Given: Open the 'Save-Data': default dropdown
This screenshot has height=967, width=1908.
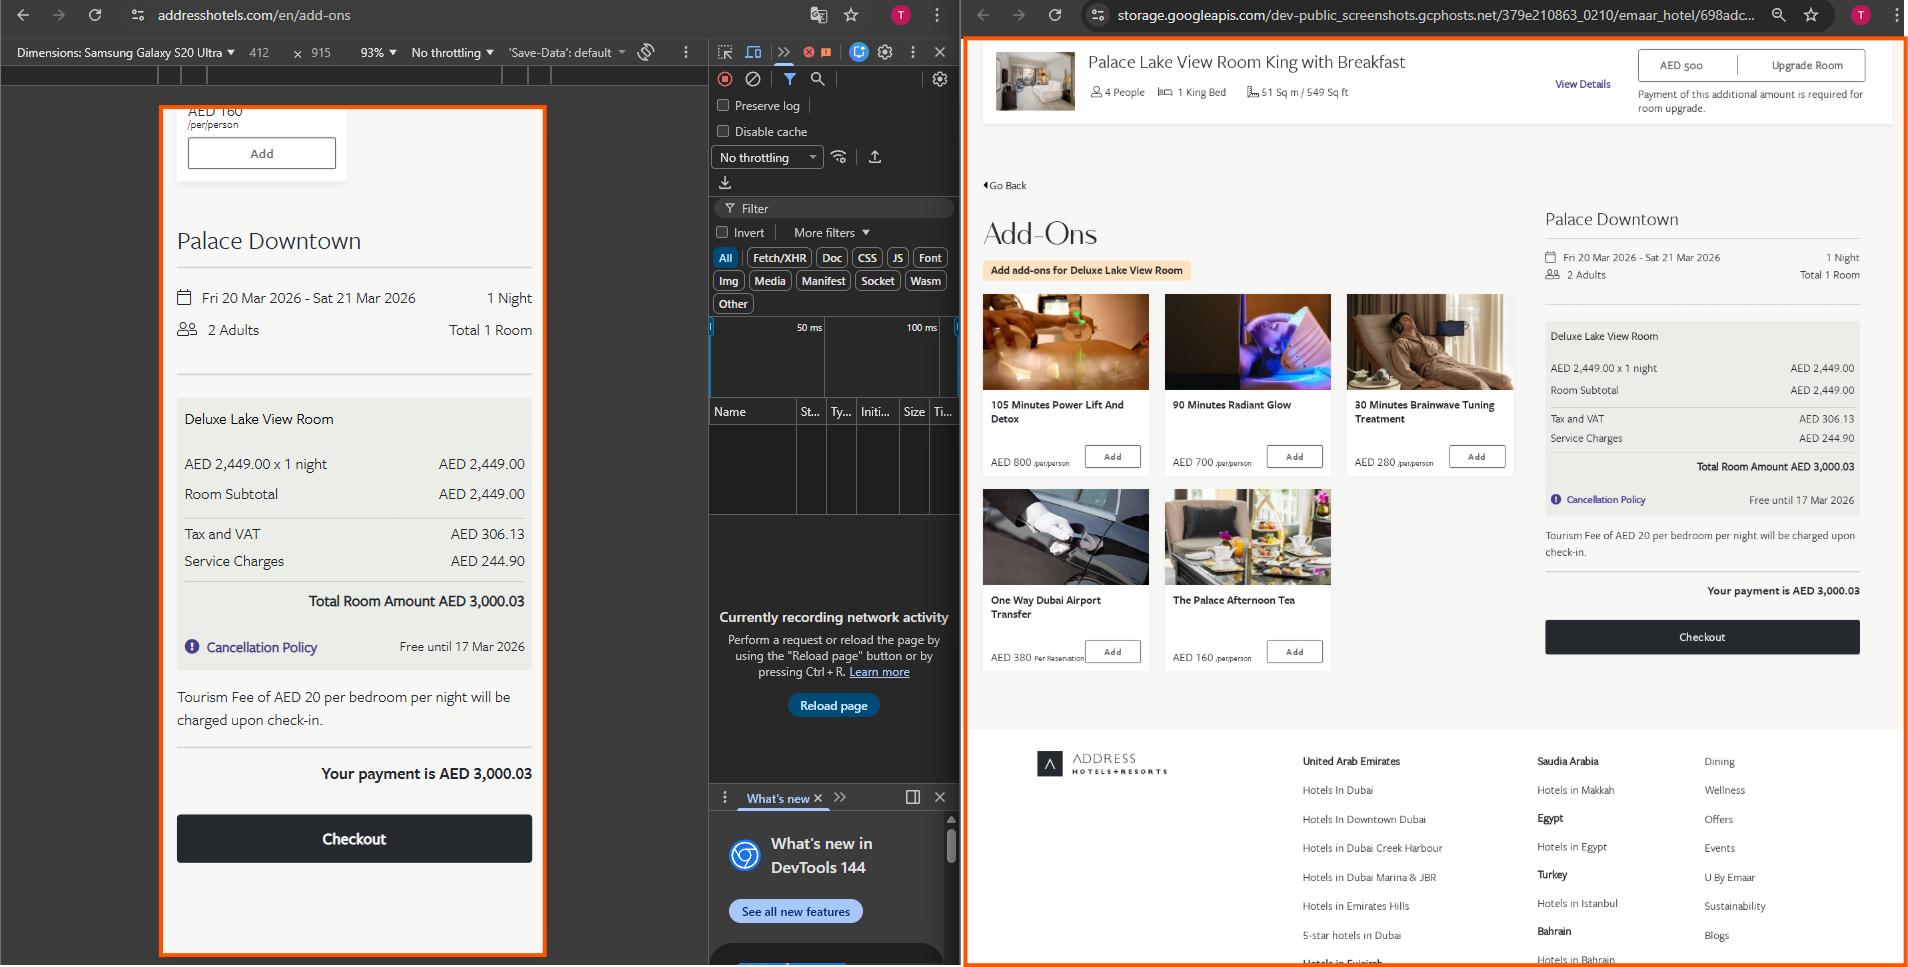Looking at the screenshot, I should tap(567, 52).
